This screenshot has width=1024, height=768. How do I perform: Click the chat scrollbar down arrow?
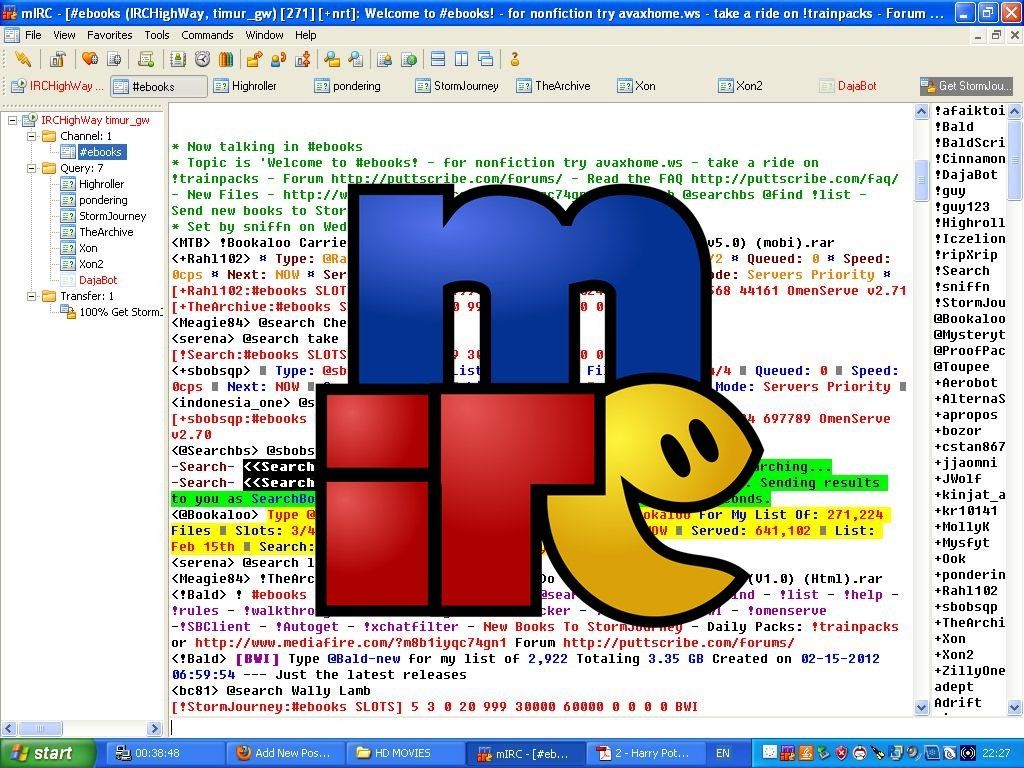[x=921, y=707]
